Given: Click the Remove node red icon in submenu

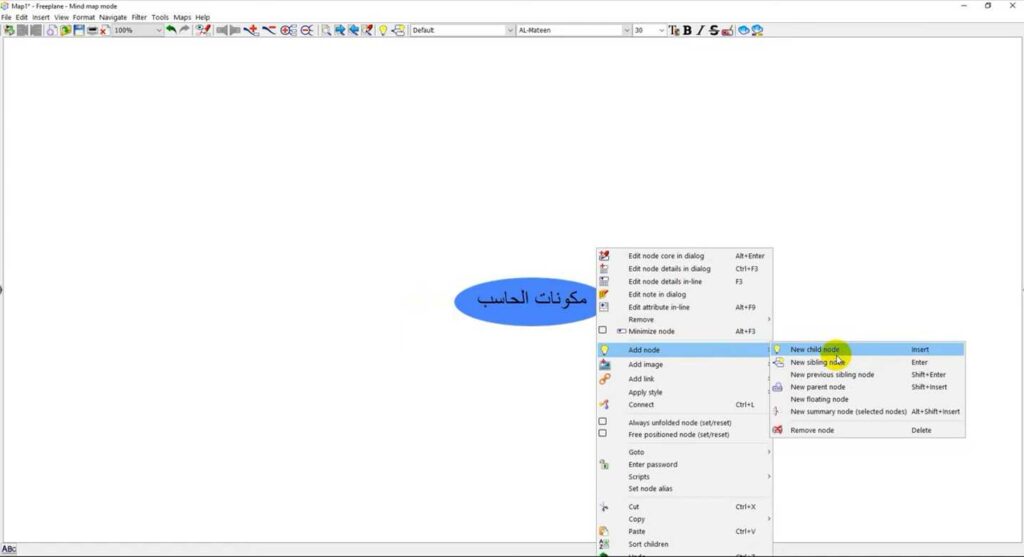Looking at the screenshot, I should 777,430.
